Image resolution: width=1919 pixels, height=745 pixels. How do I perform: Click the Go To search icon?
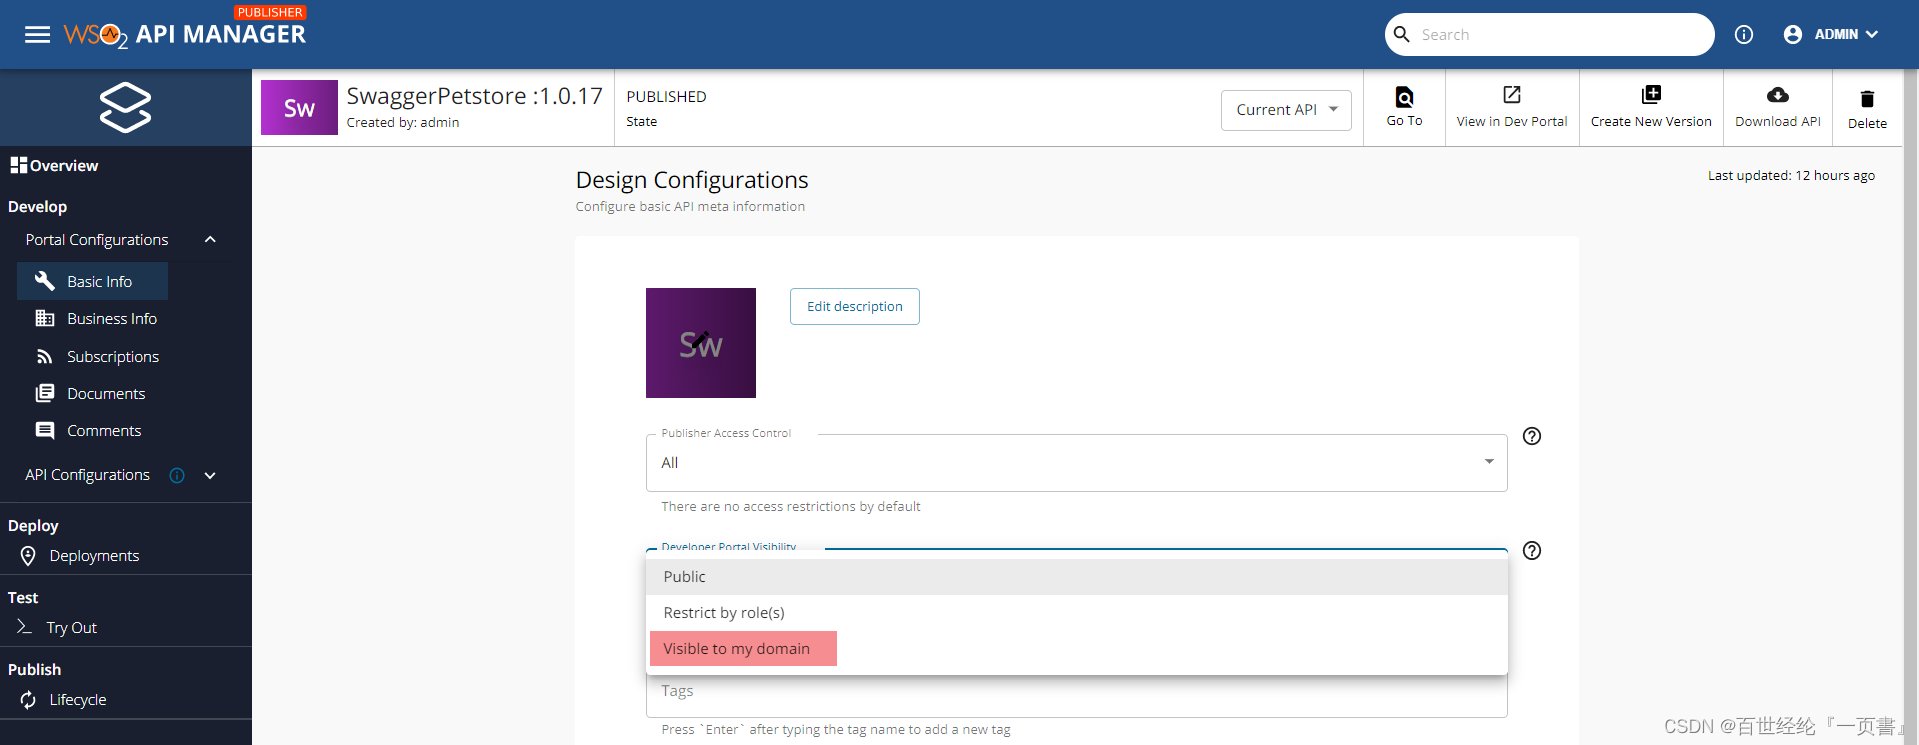(x=1404, y=97)
